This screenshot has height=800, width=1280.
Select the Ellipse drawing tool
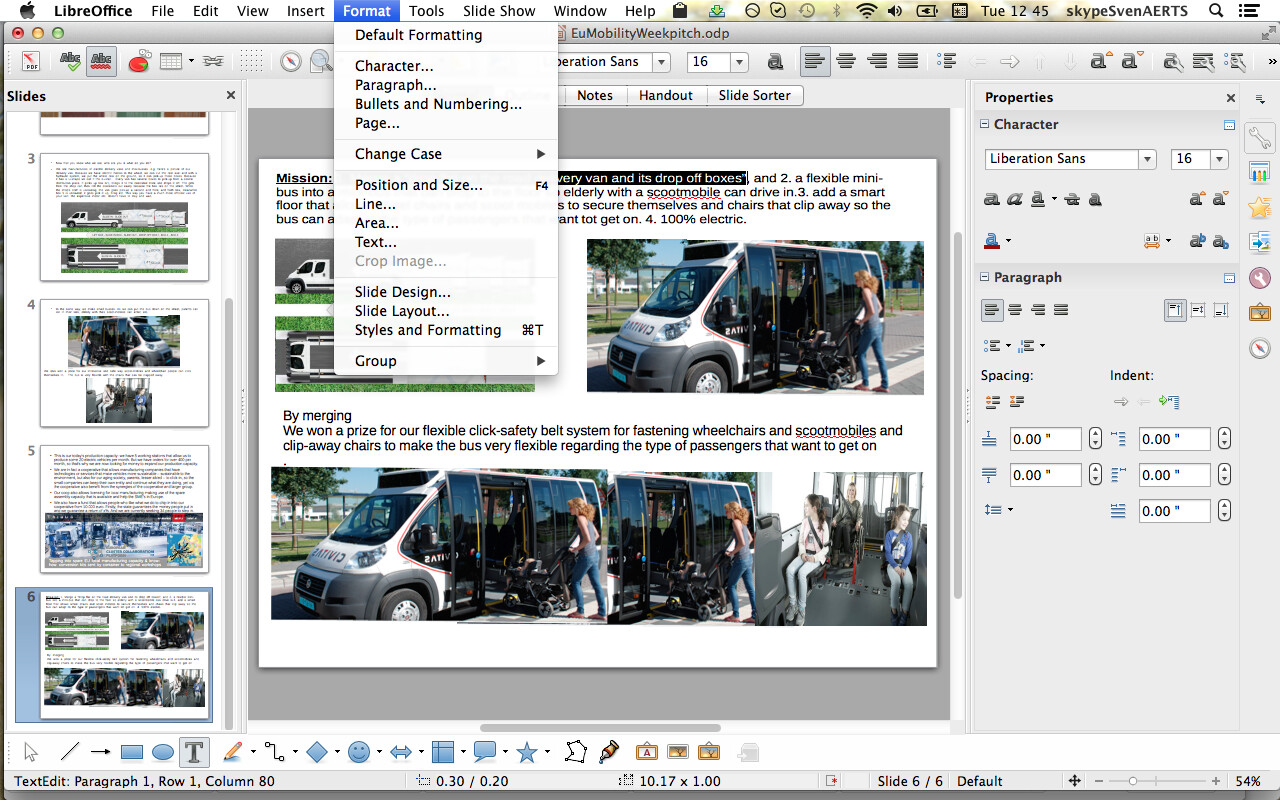(x=164, y=751)
